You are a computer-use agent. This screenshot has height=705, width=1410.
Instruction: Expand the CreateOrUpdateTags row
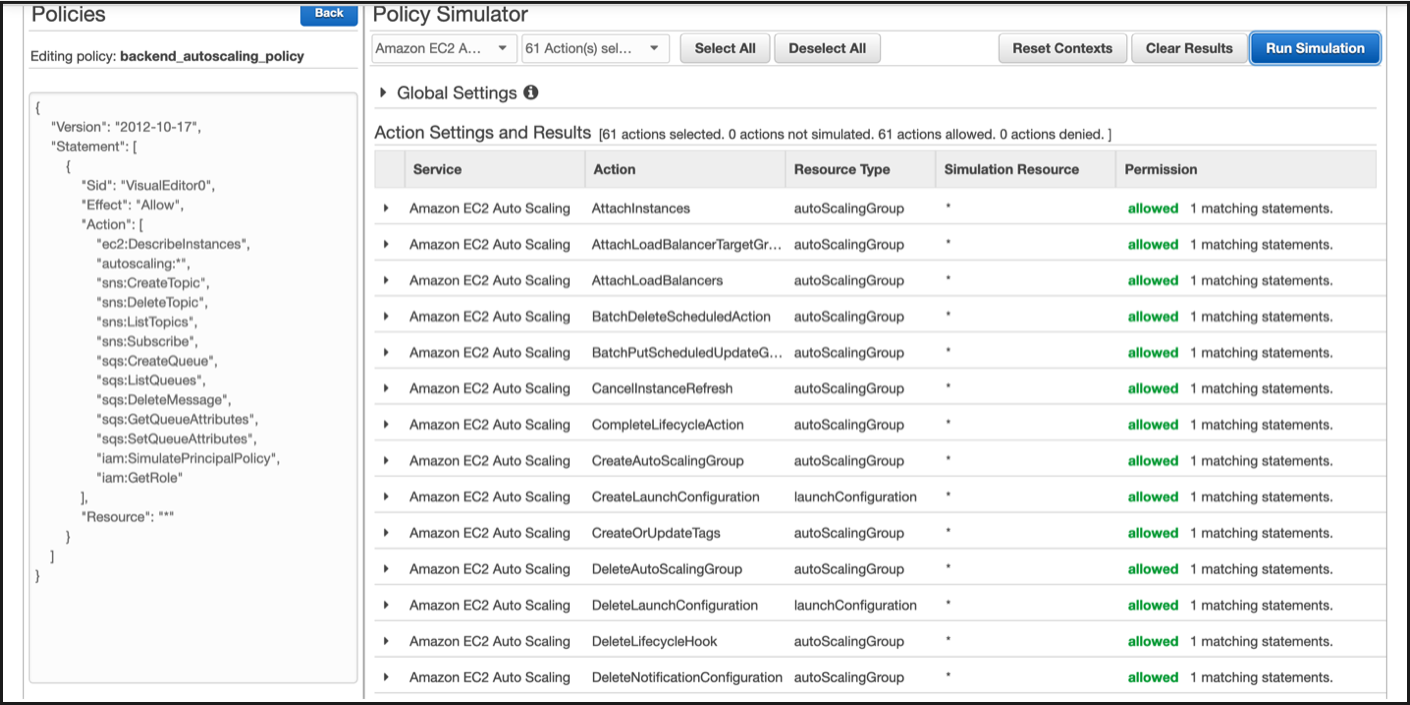pos(386,533)
